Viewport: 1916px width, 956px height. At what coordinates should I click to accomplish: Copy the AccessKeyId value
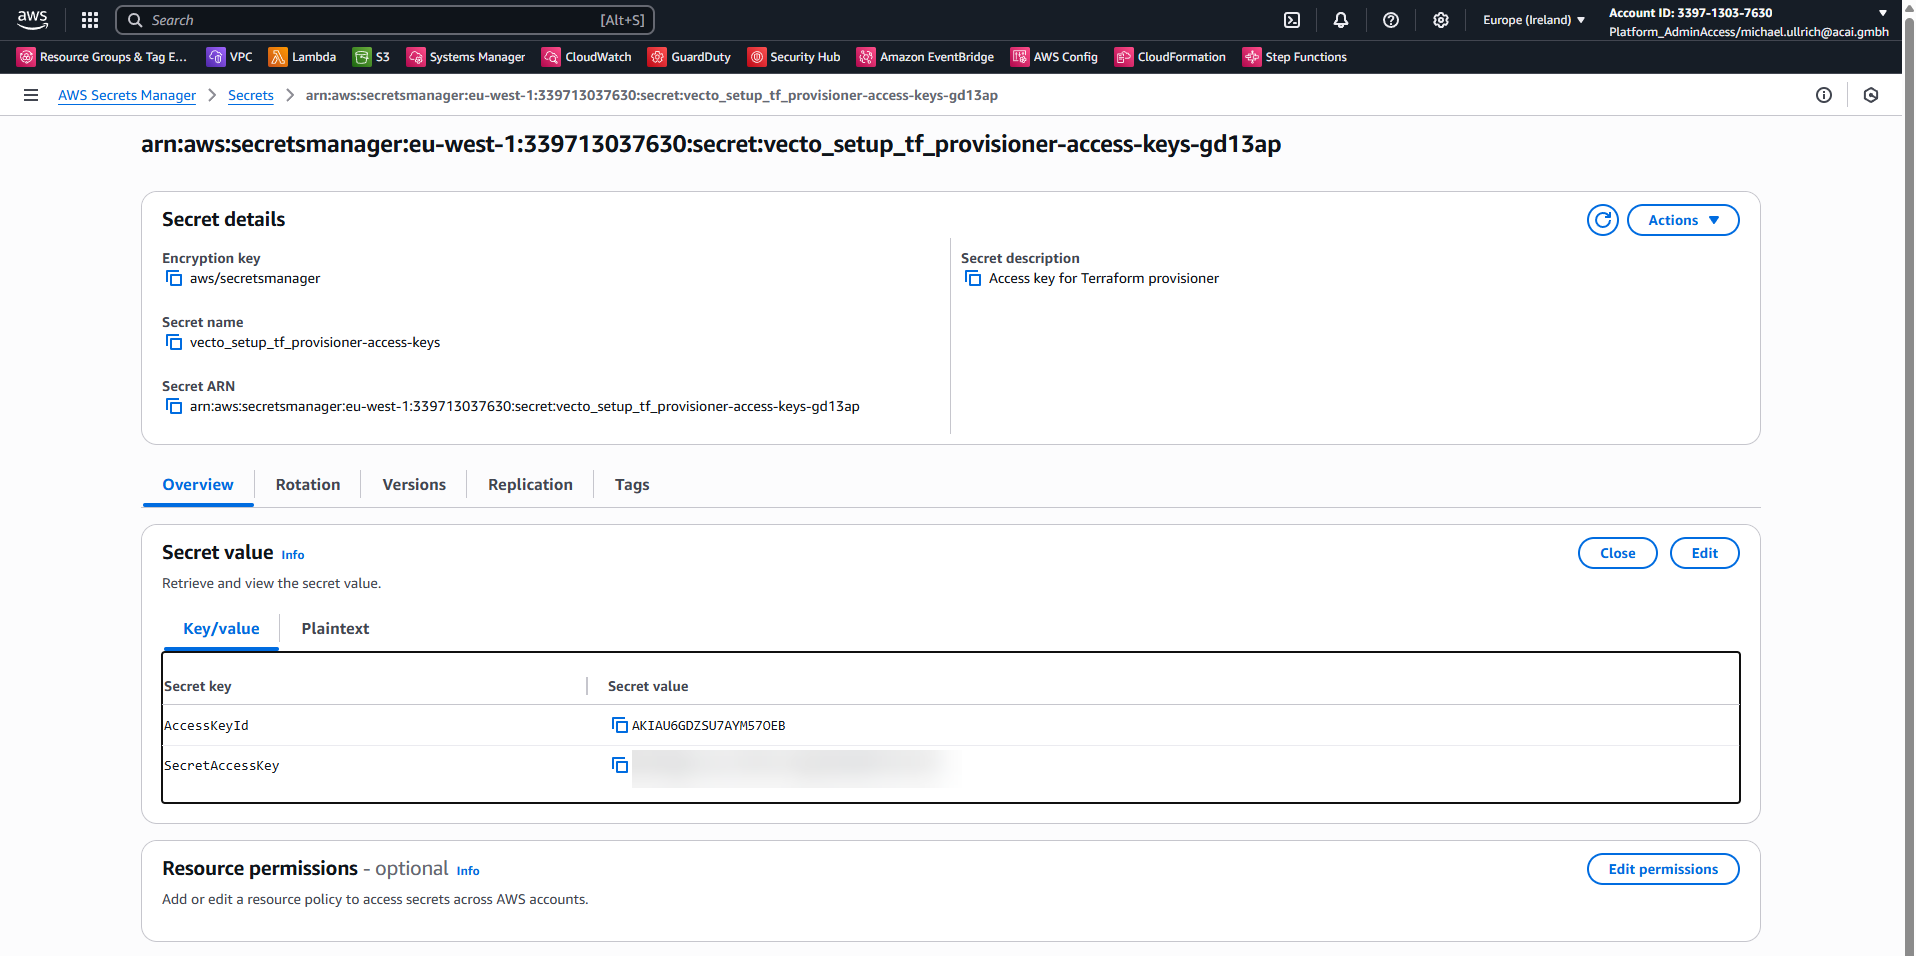click(x=620, y=725)
